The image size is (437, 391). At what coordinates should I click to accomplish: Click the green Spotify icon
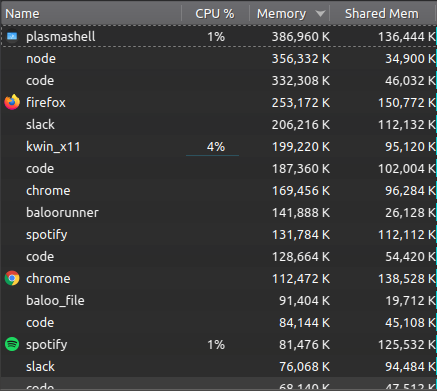(12, 344)
